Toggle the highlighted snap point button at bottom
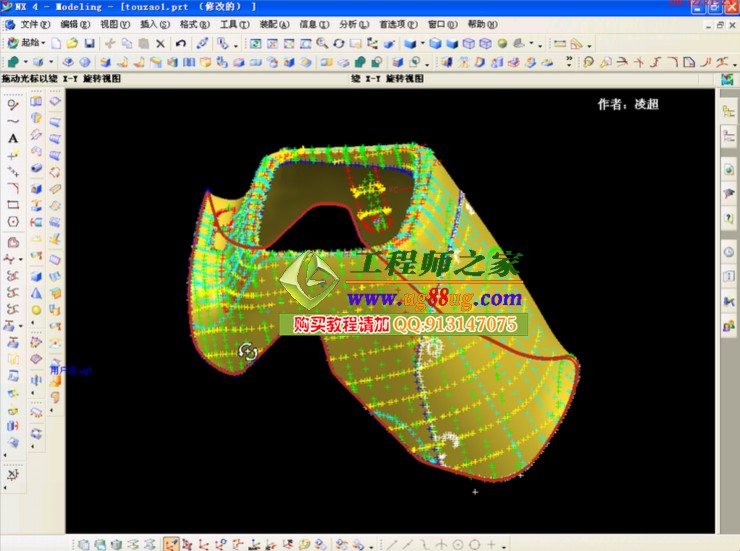Screen dimensions: 740x551 pos(171,544)
